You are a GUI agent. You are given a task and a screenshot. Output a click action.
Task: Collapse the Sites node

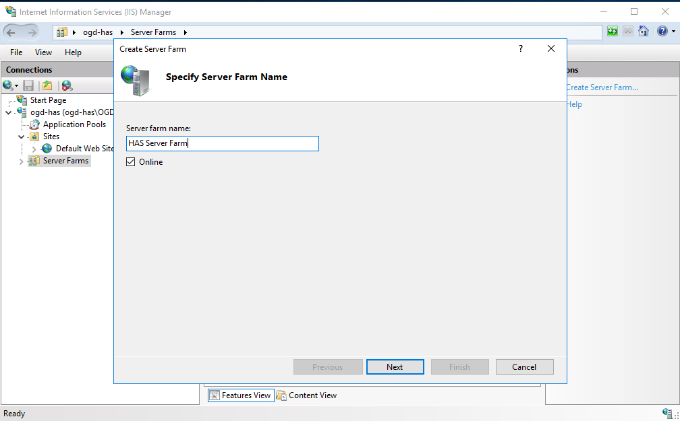(21, 137)
